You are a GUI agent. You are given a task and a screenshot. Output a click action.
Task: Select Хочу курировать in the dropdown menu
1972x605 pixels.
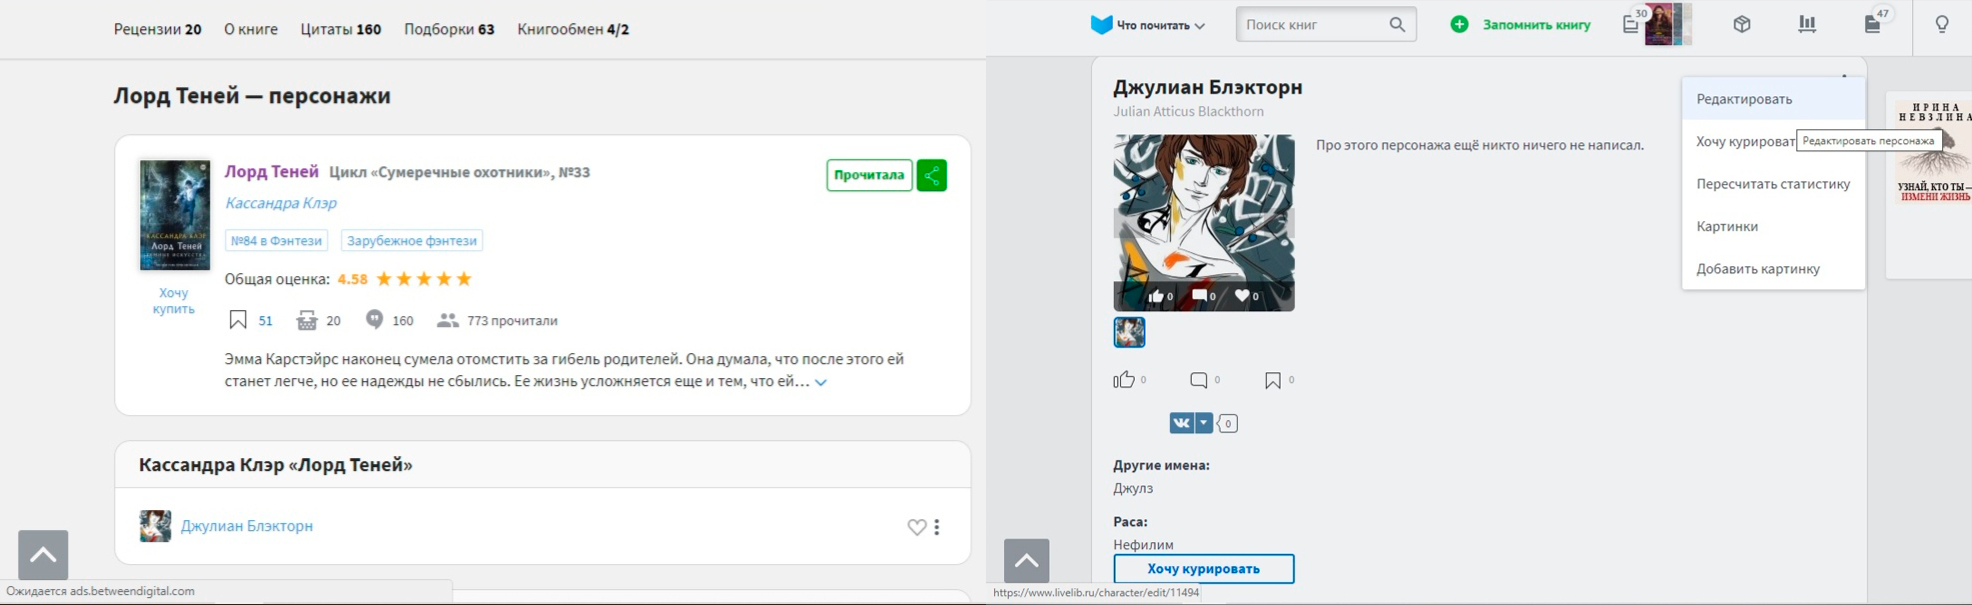point(1745,141)
